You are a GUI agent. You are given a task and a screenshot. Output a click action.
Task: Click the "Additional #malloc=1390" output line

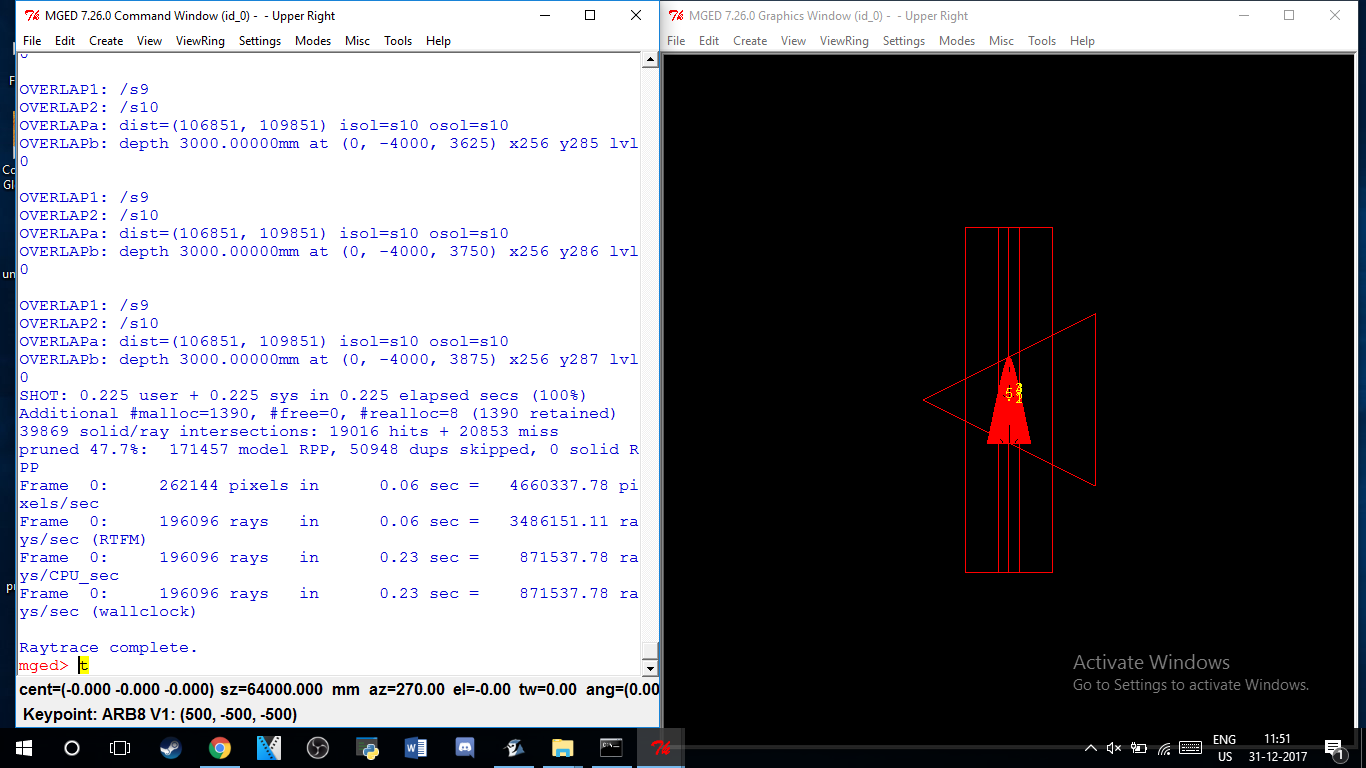(318, 414)
